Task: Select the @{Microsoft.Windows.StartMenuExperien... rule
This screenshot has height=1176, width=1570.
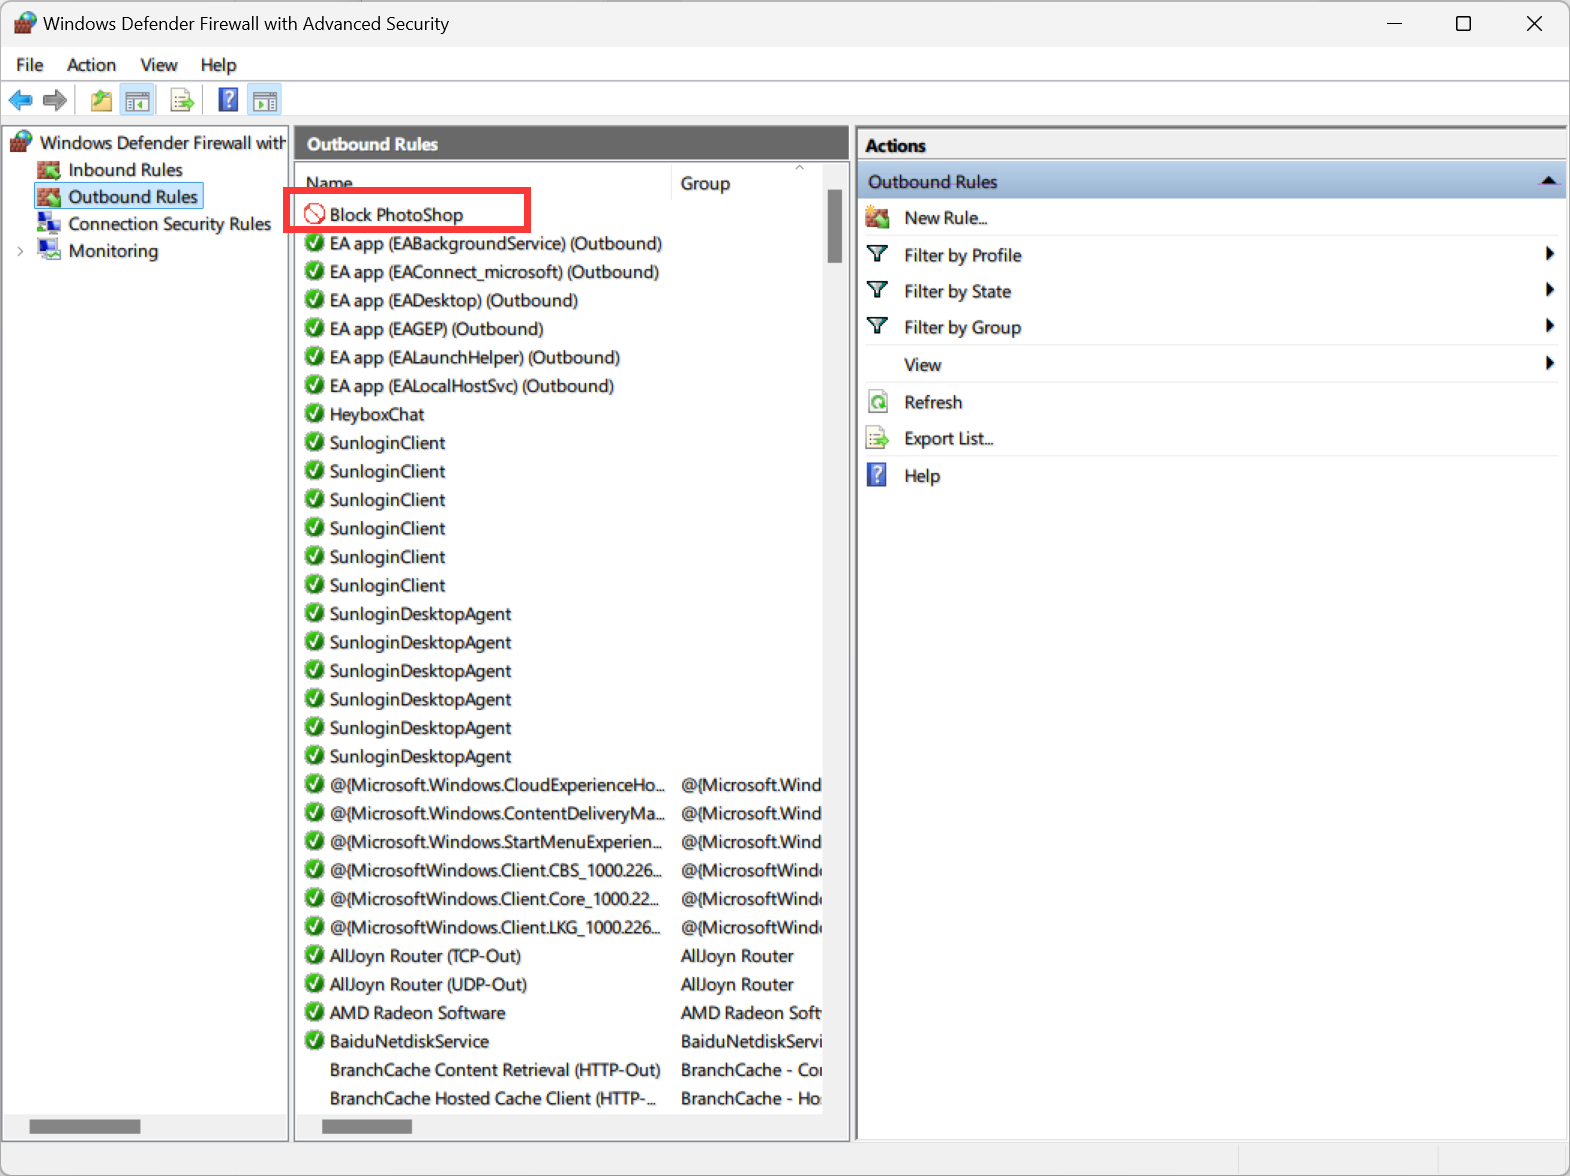Action: point(496,842)
